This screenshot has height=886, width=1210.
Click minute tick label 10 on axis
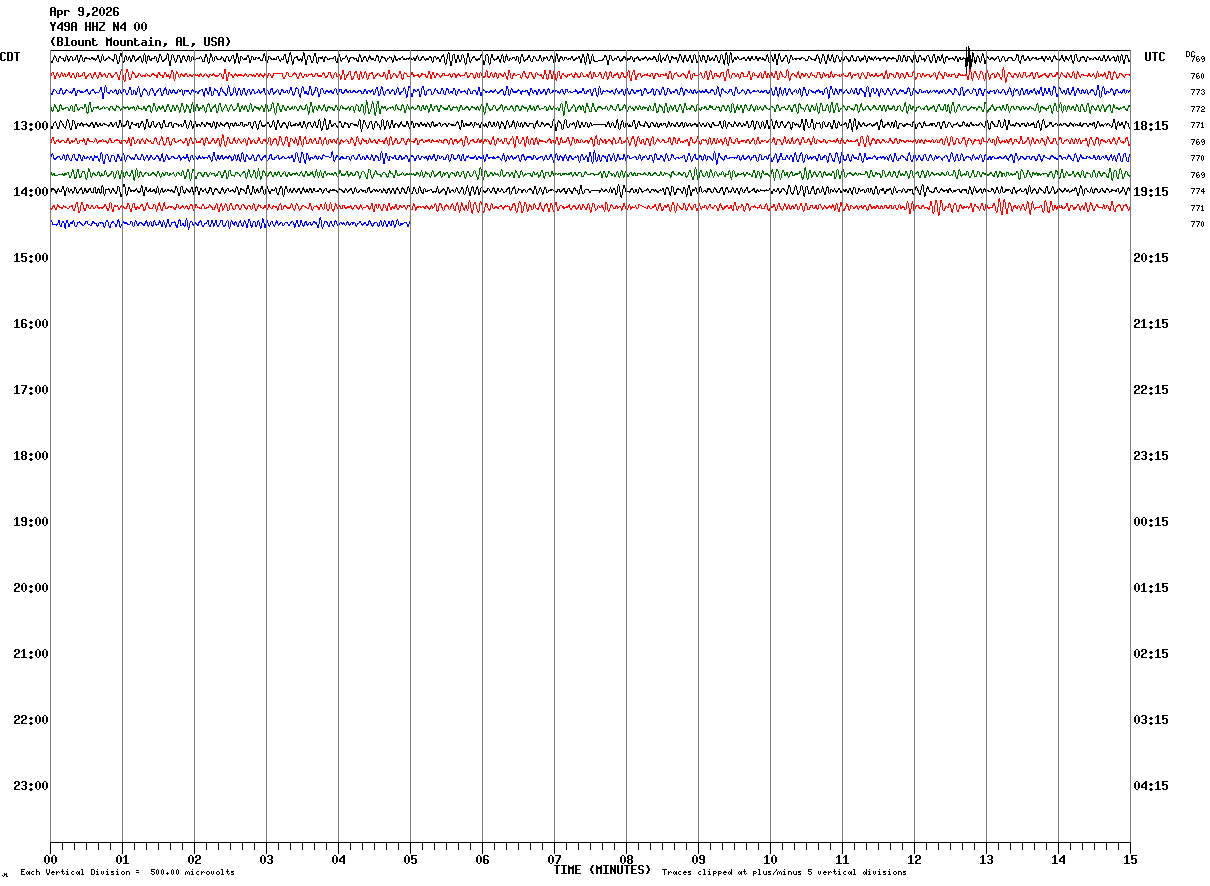point(770,860)
